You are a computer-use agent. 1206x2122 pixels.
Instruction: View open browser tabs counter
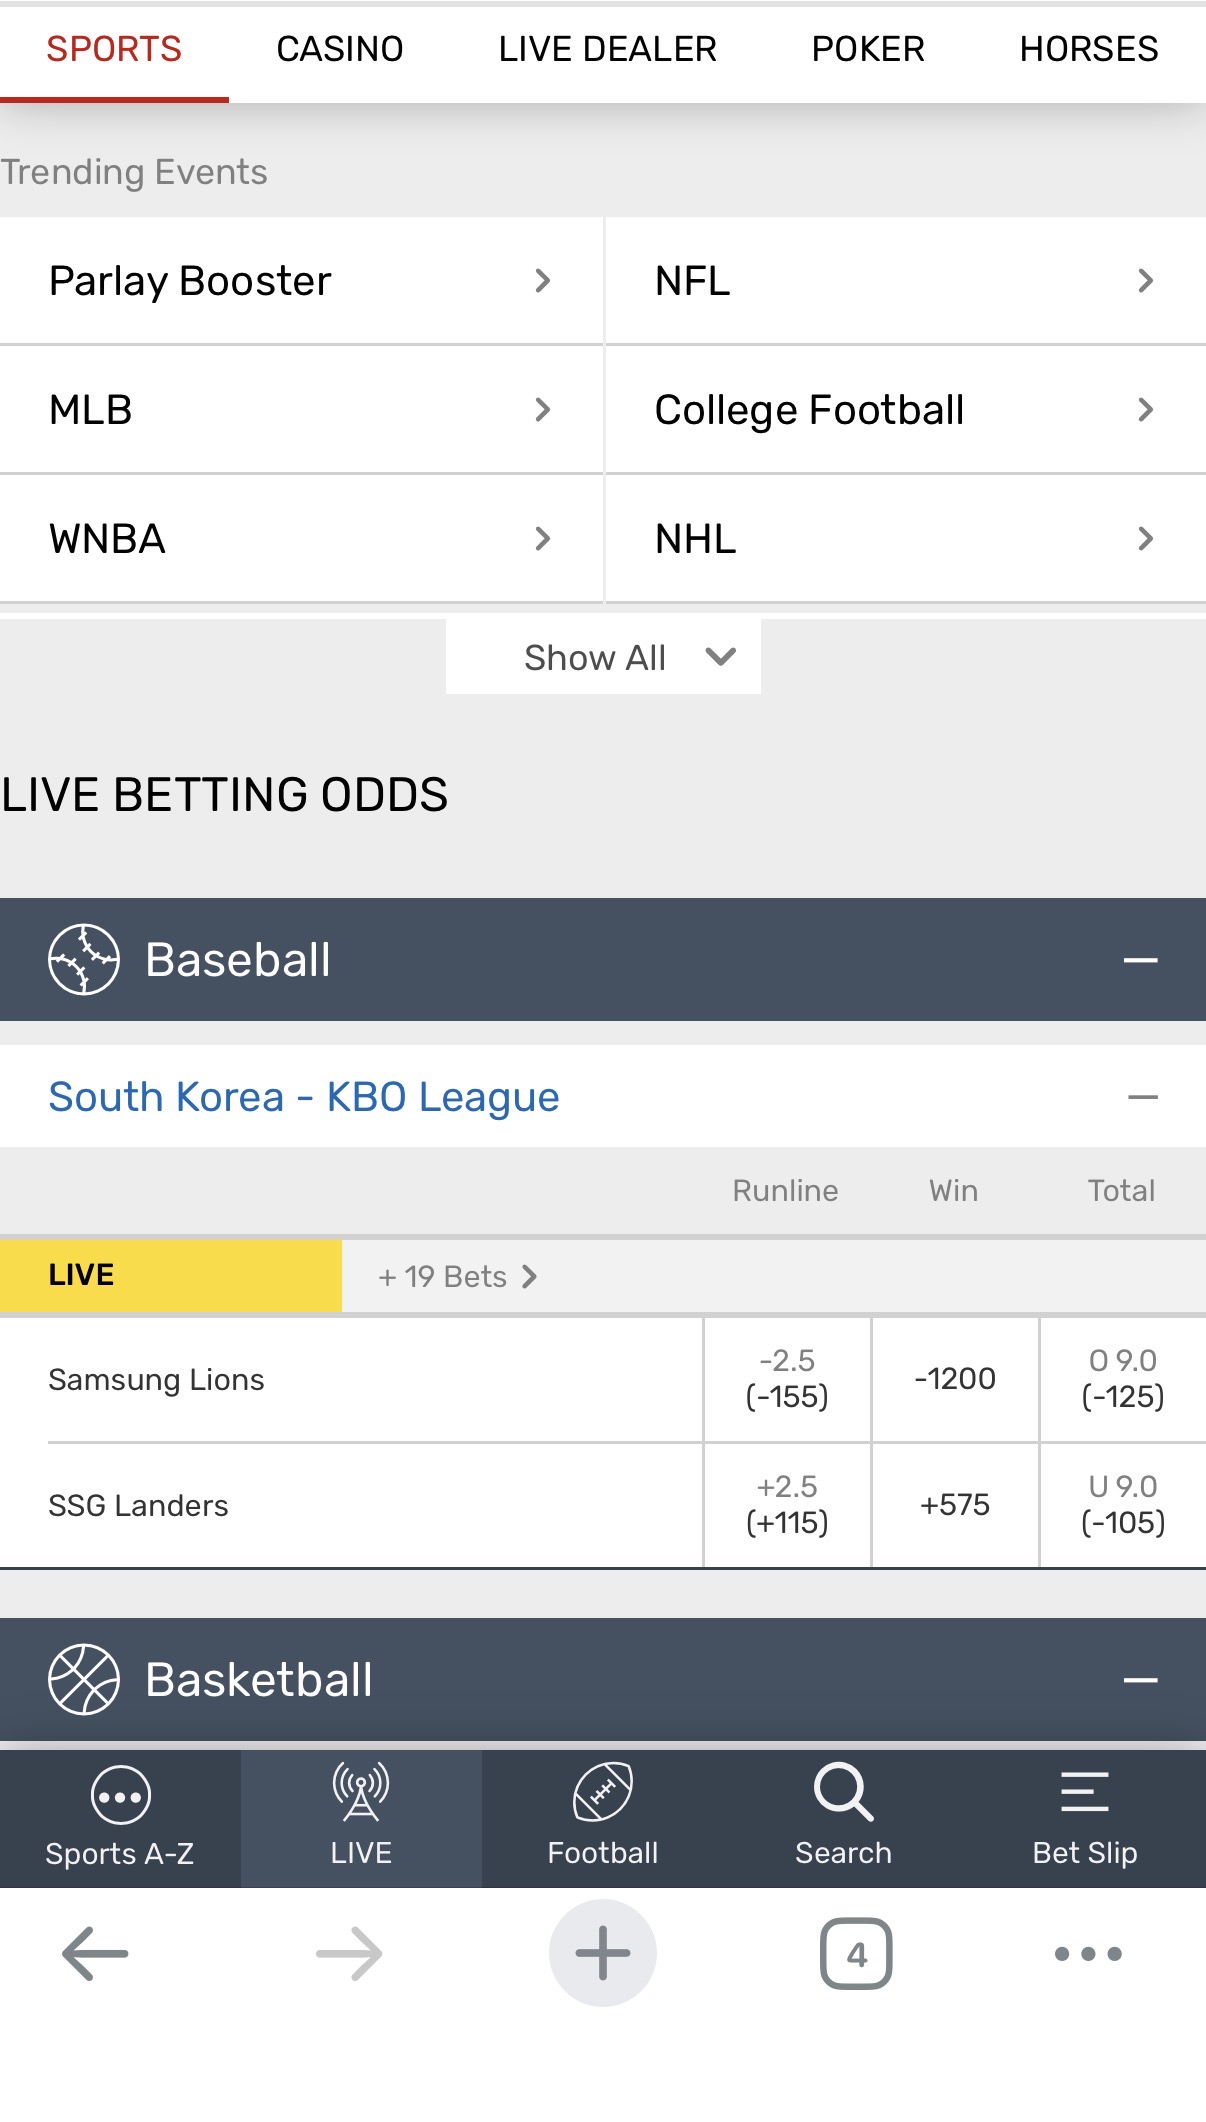pyautogui.click(x=856, y=1953)
